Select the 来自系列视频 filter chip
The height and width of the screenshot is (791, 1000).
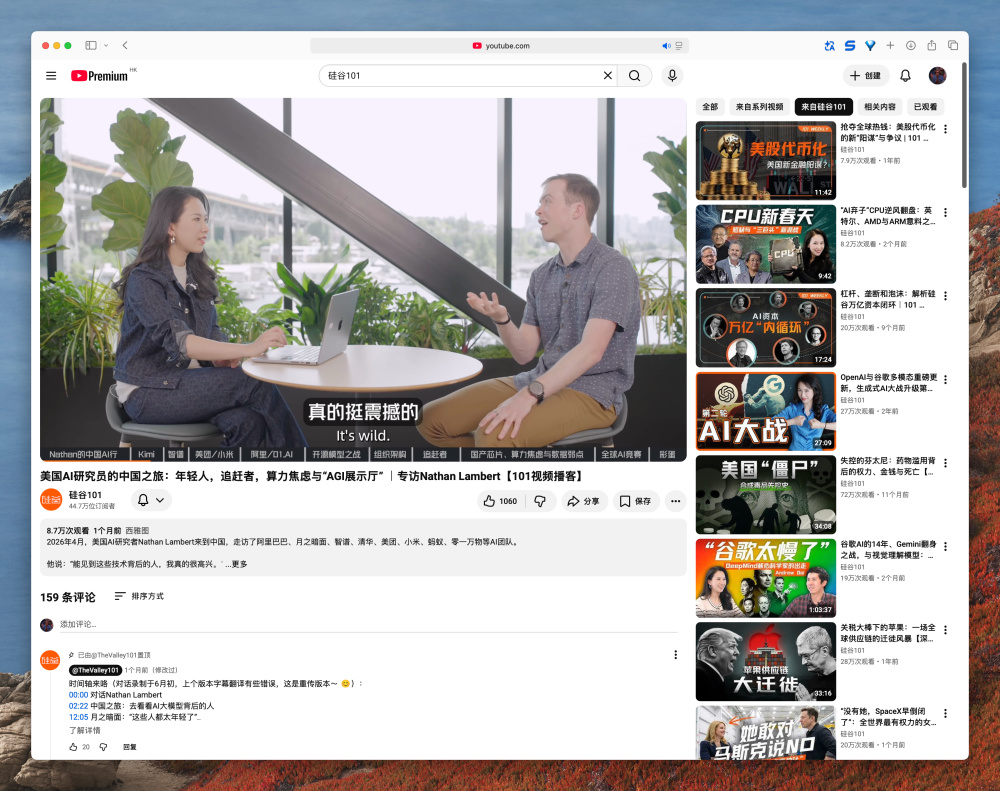(x=759, y=107)
